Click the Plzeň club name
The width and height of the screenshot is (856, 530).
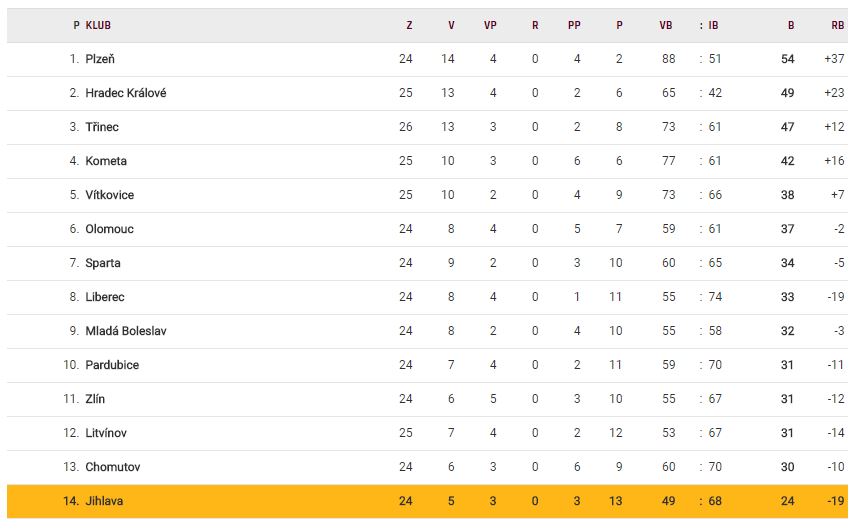100,59
